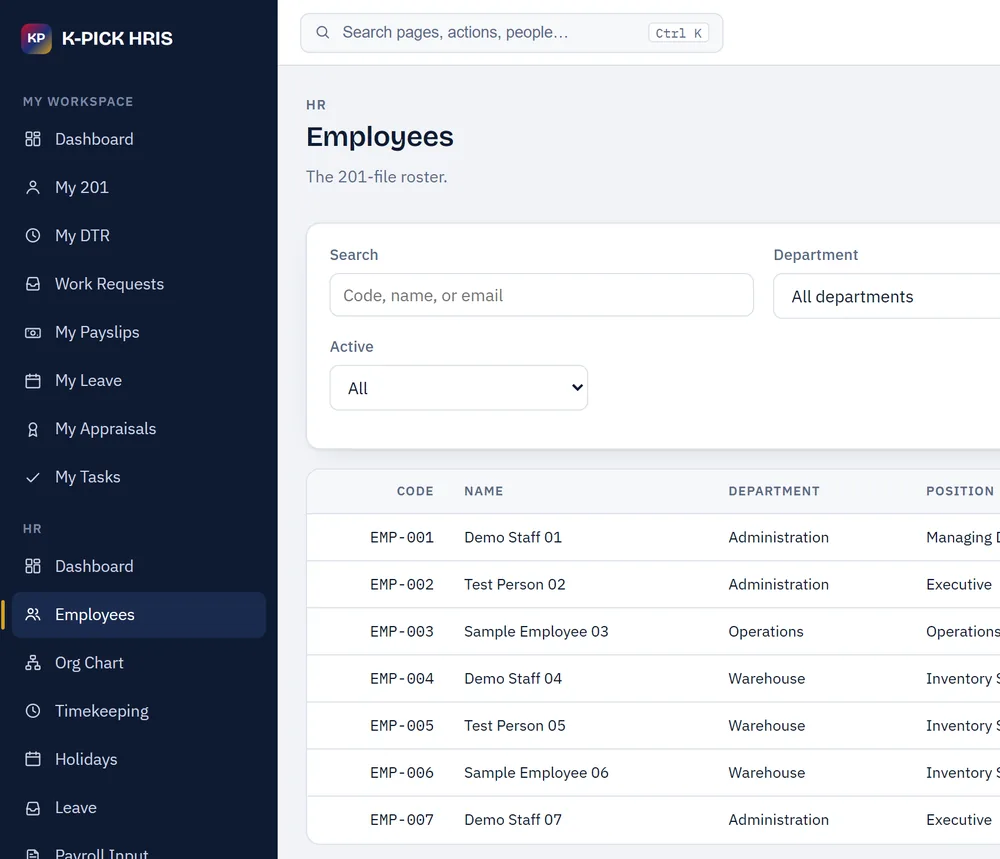Open the Demo Staff 04 record
This screenshot has height=859, width=1000.
513,679
